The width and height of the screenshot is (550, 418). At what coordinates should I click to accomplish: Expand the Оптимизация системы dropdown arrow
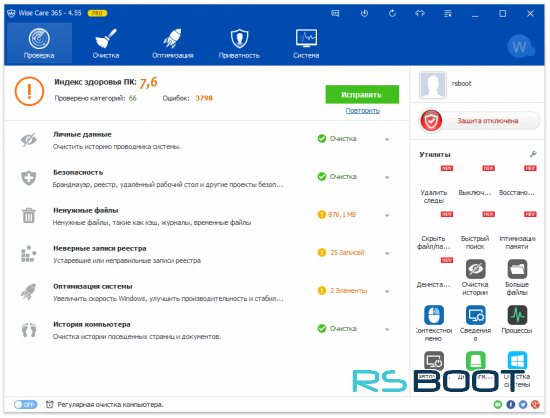(x=387, y=291)
